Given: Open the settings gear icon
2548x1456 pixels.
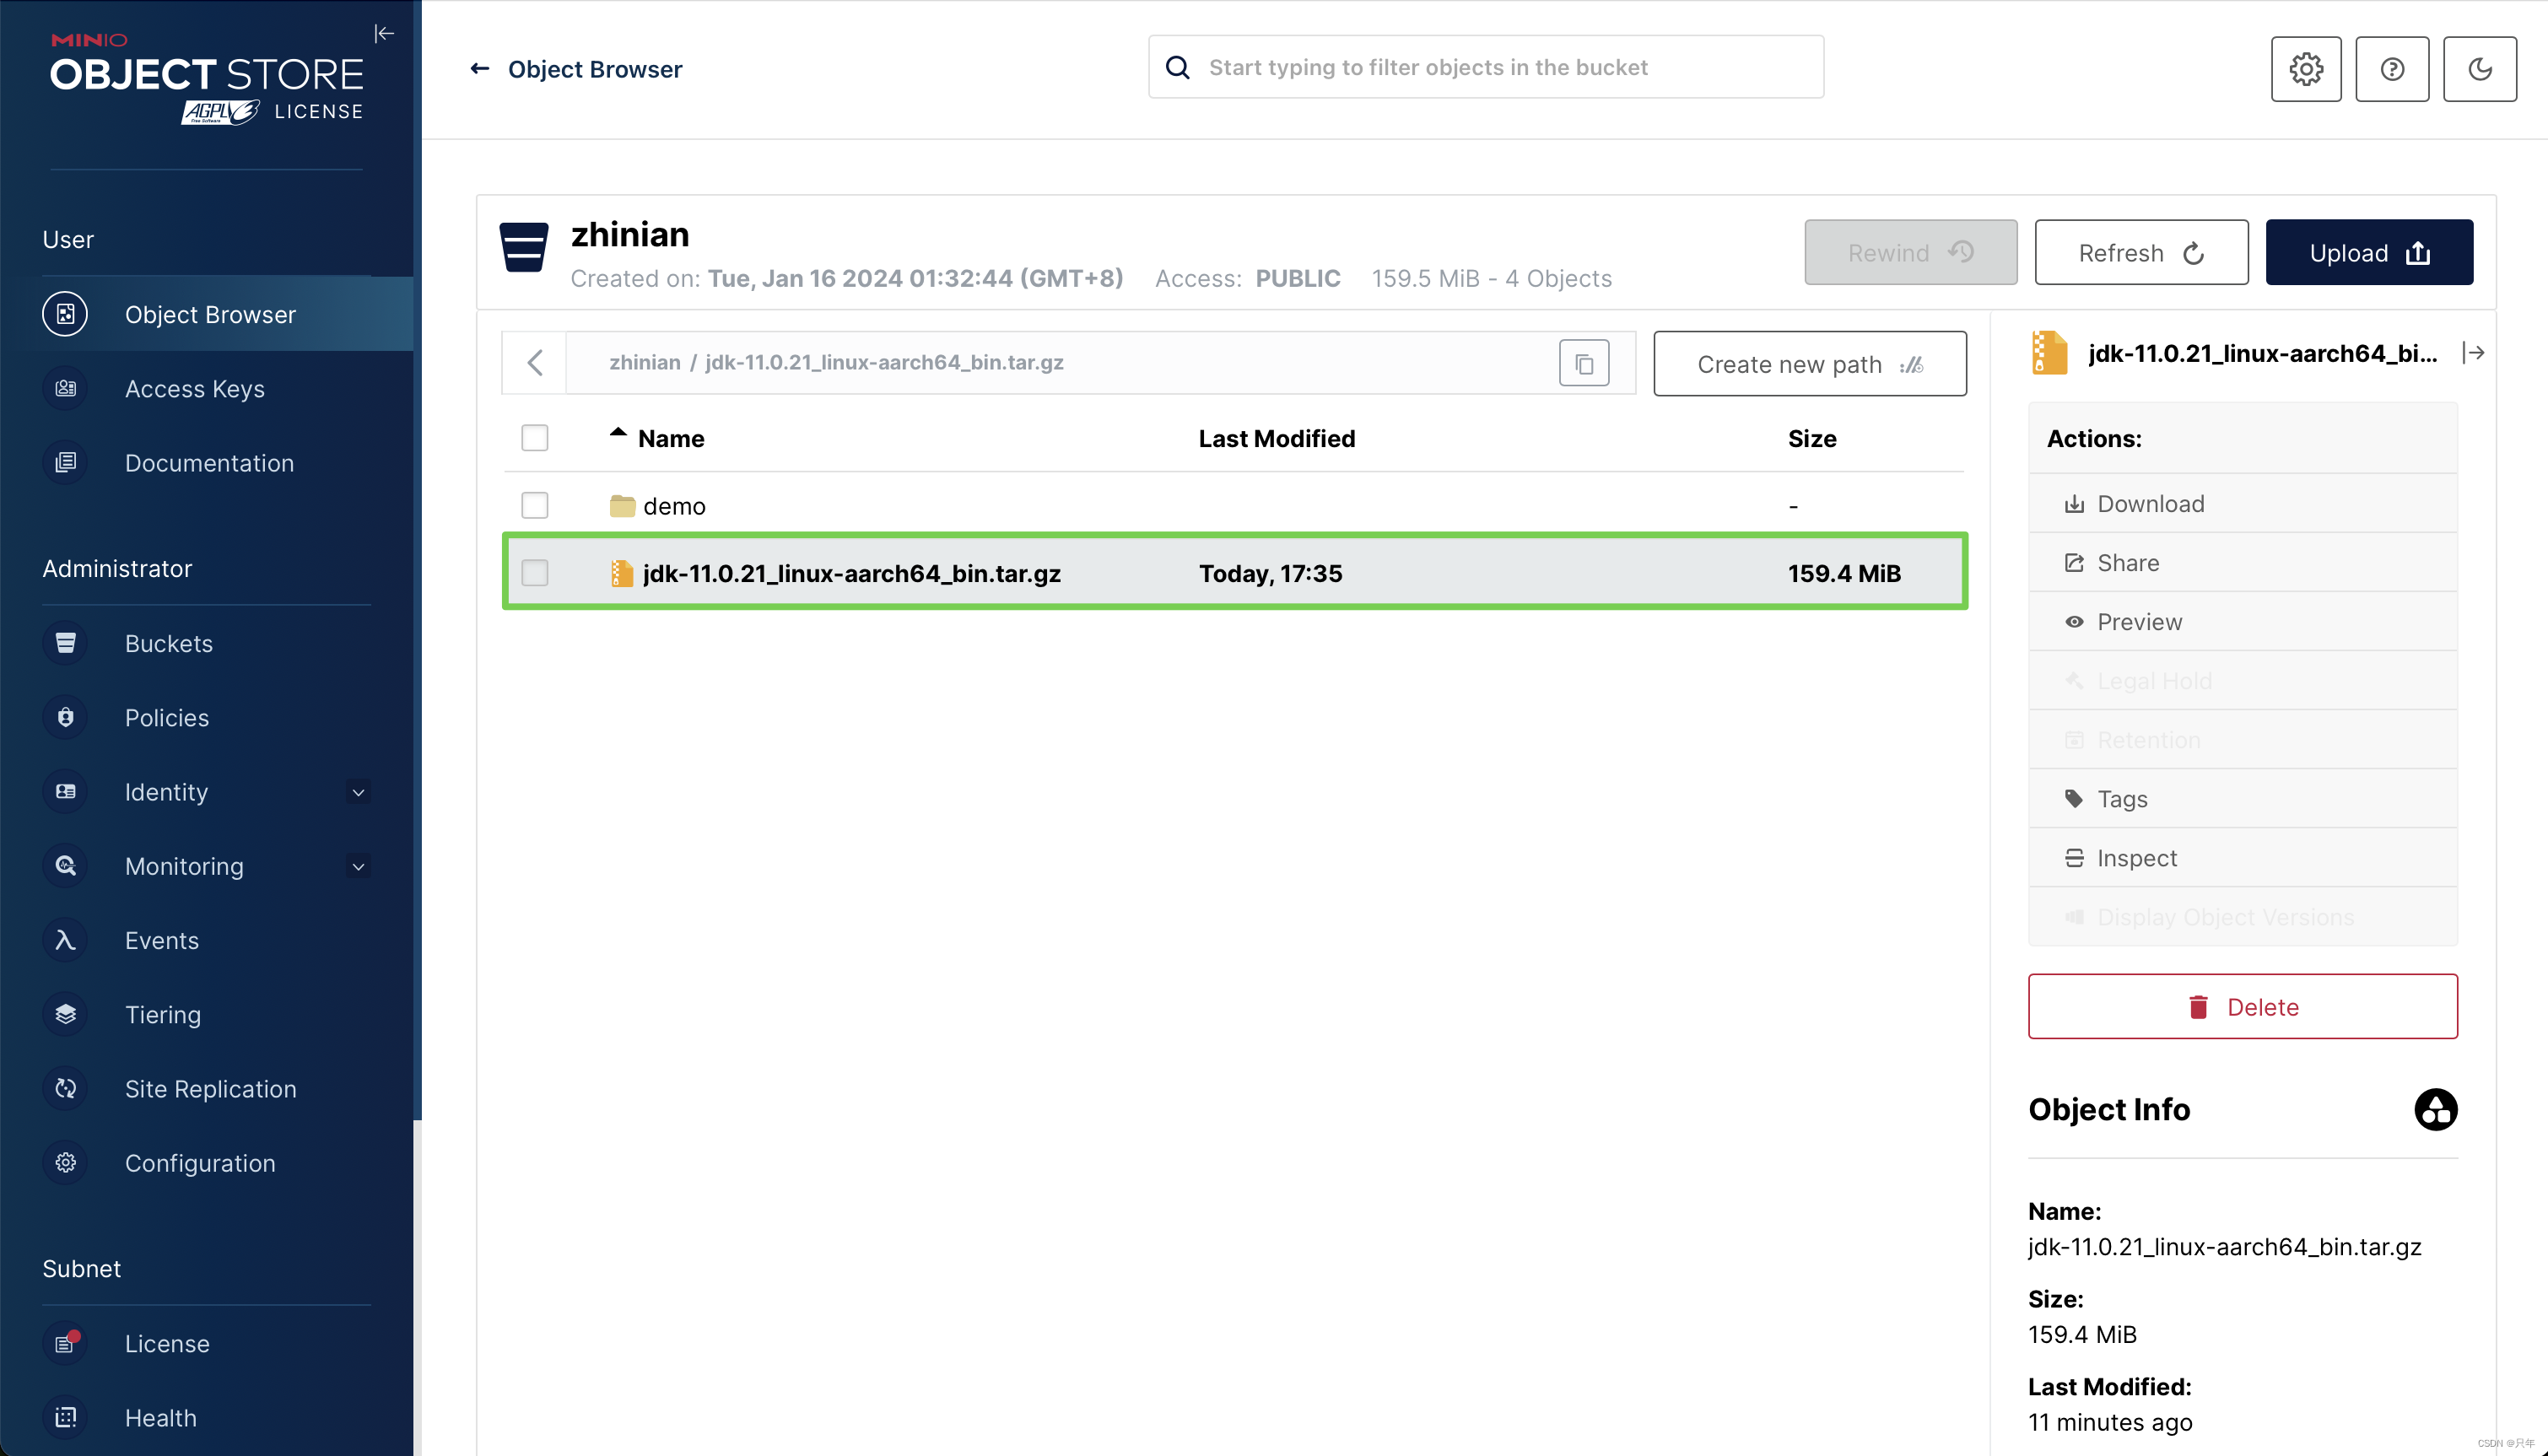Looking at the screenshot, I should coord(2306,69).
